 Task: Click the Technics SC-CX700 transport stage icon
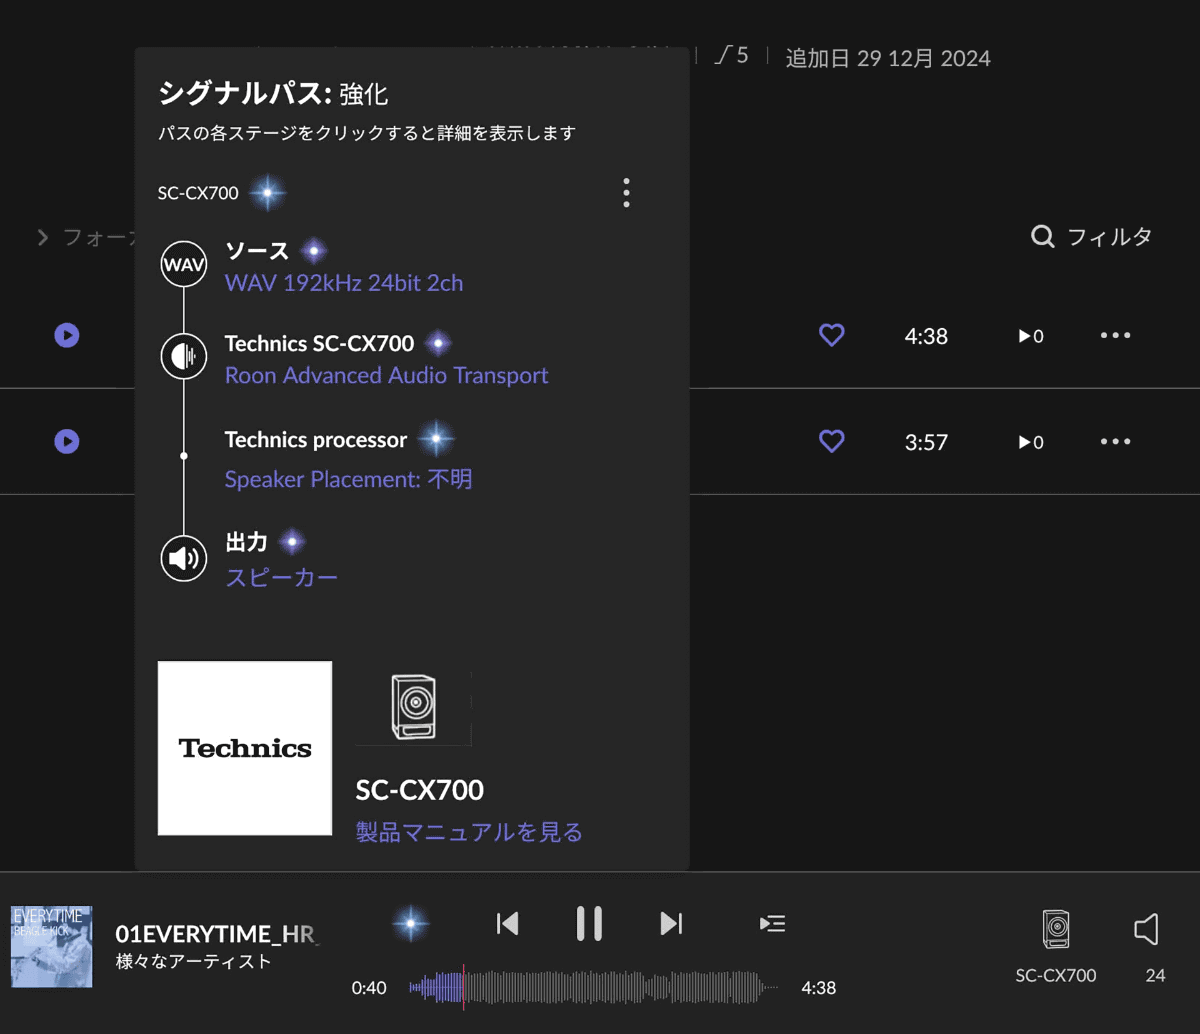coord(183,355)
